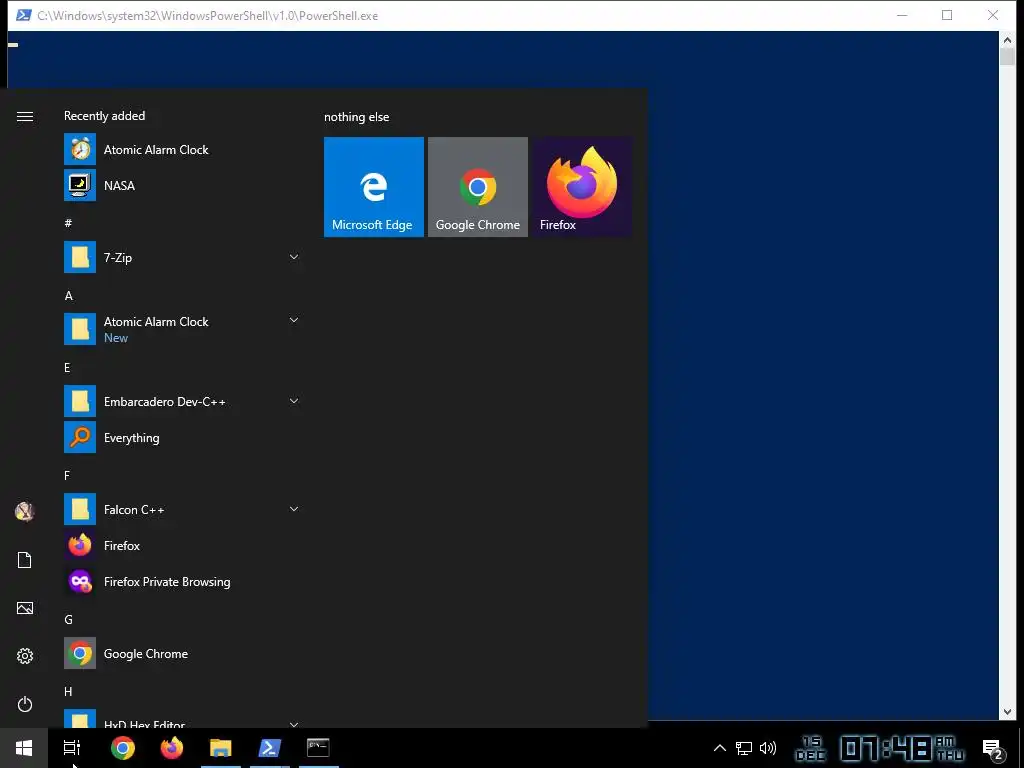Open Settings gear in Start sidebar
The height and width of the screenshot is (768, 1024).
tap(25, 656)
